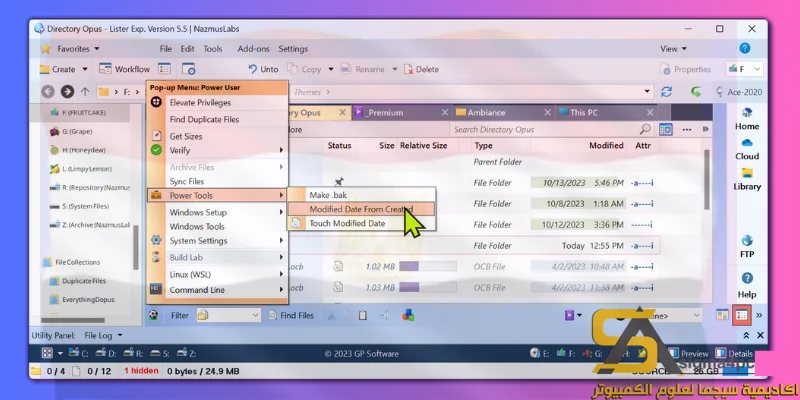The height and width of the screenshot is (400, 800).
Task: Go back with the left arrow icon
Action: click(48, 92)
